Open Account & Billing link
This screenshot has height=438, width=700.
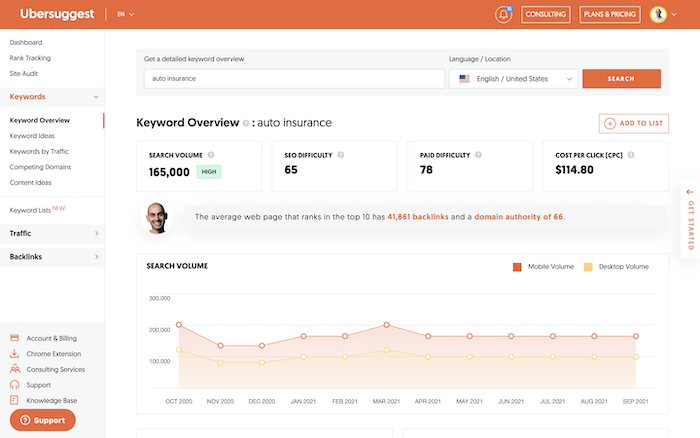(x=51, y=338)
